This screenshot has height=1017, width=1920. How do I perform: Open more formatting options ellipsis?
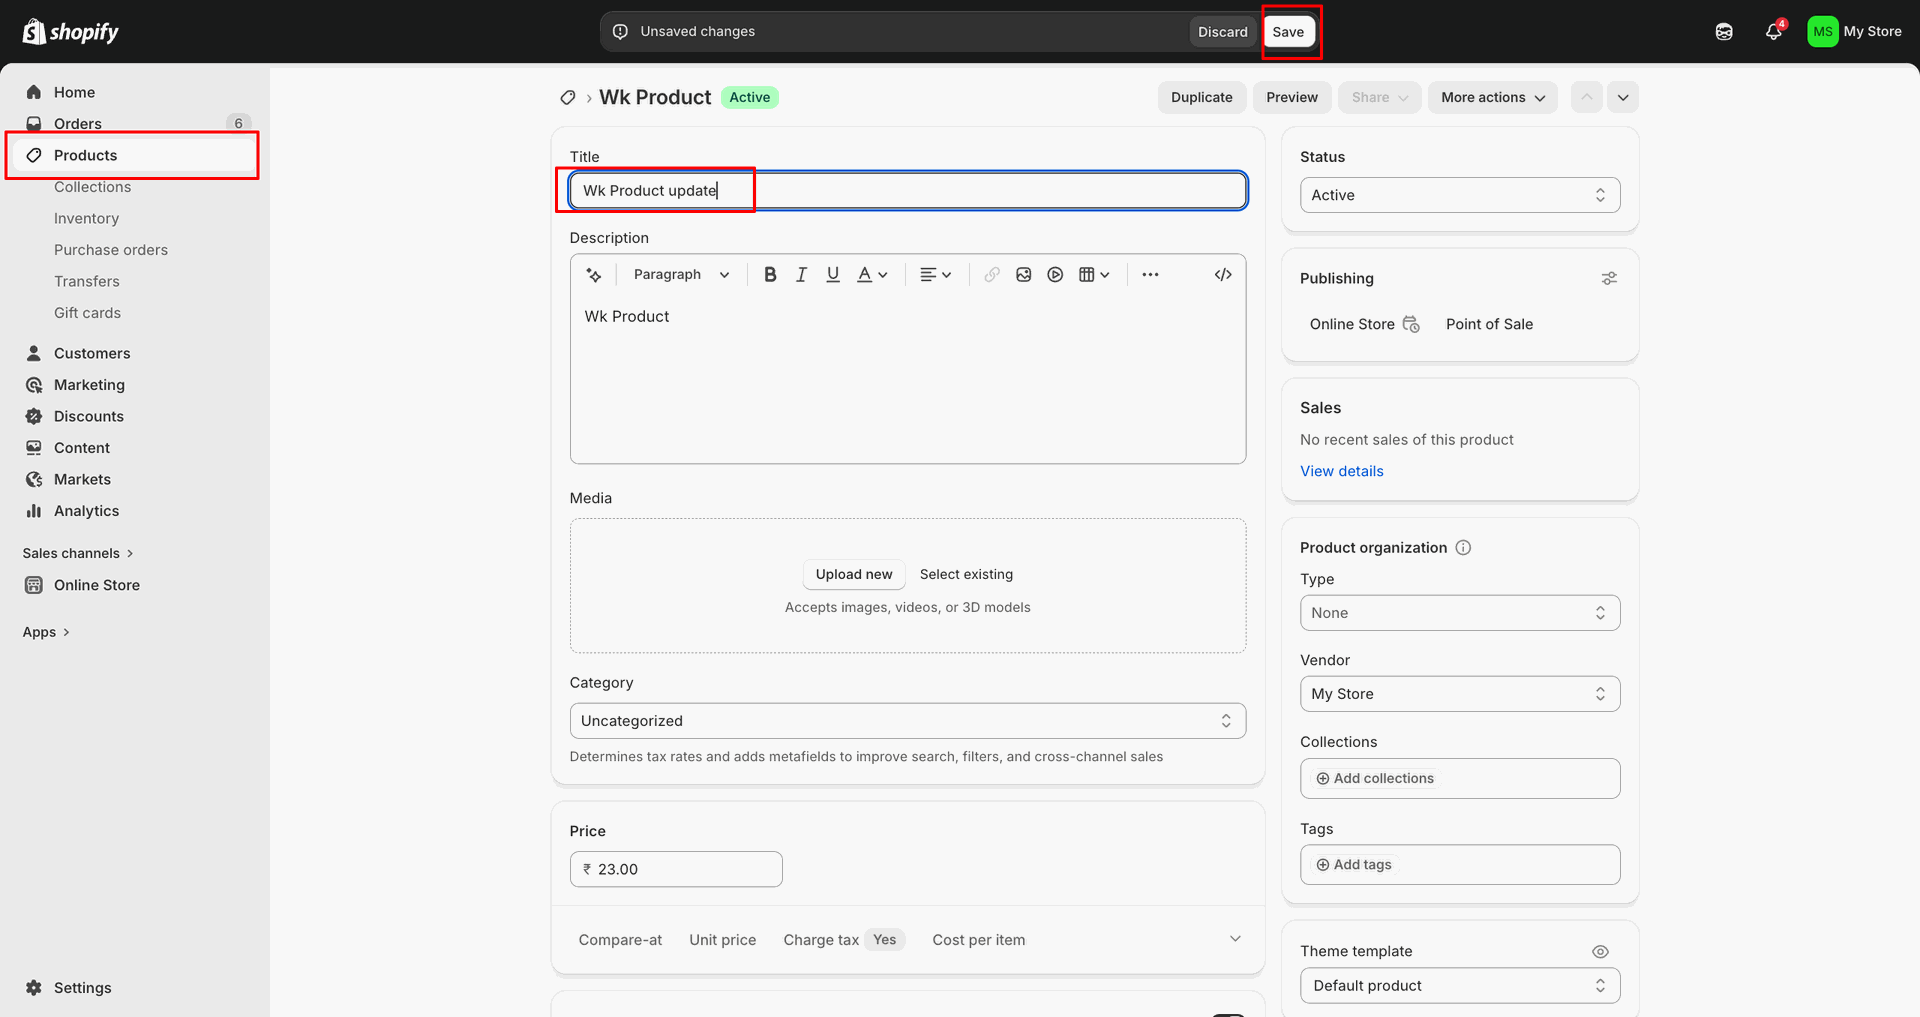click(x=1150, y=275)
